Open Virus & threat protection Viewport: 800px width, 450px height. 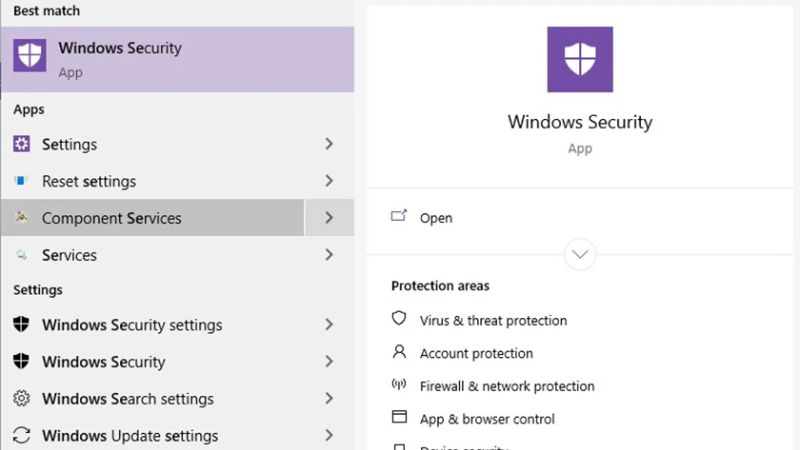pyautogui.click(x=493, y=320)
